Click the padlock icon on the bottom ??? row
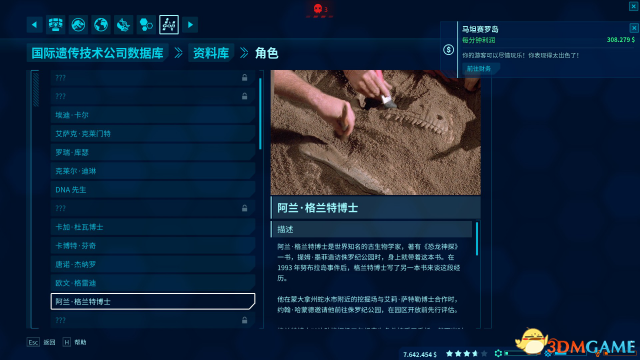 pos(244,320)
